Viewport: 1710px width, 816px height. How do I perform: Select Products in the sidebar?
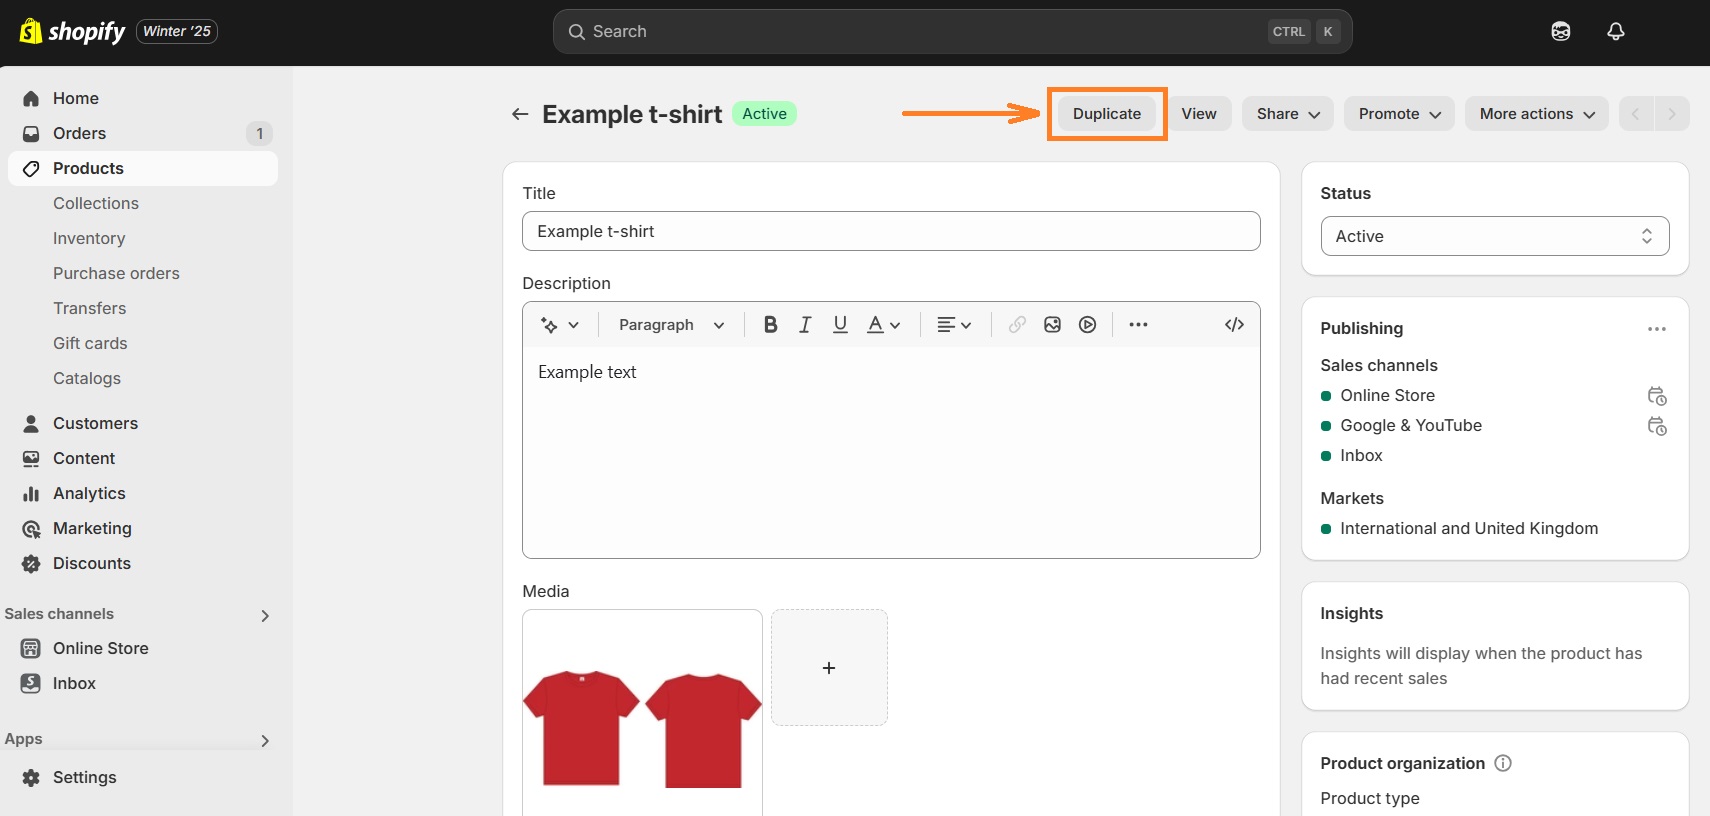143,168
